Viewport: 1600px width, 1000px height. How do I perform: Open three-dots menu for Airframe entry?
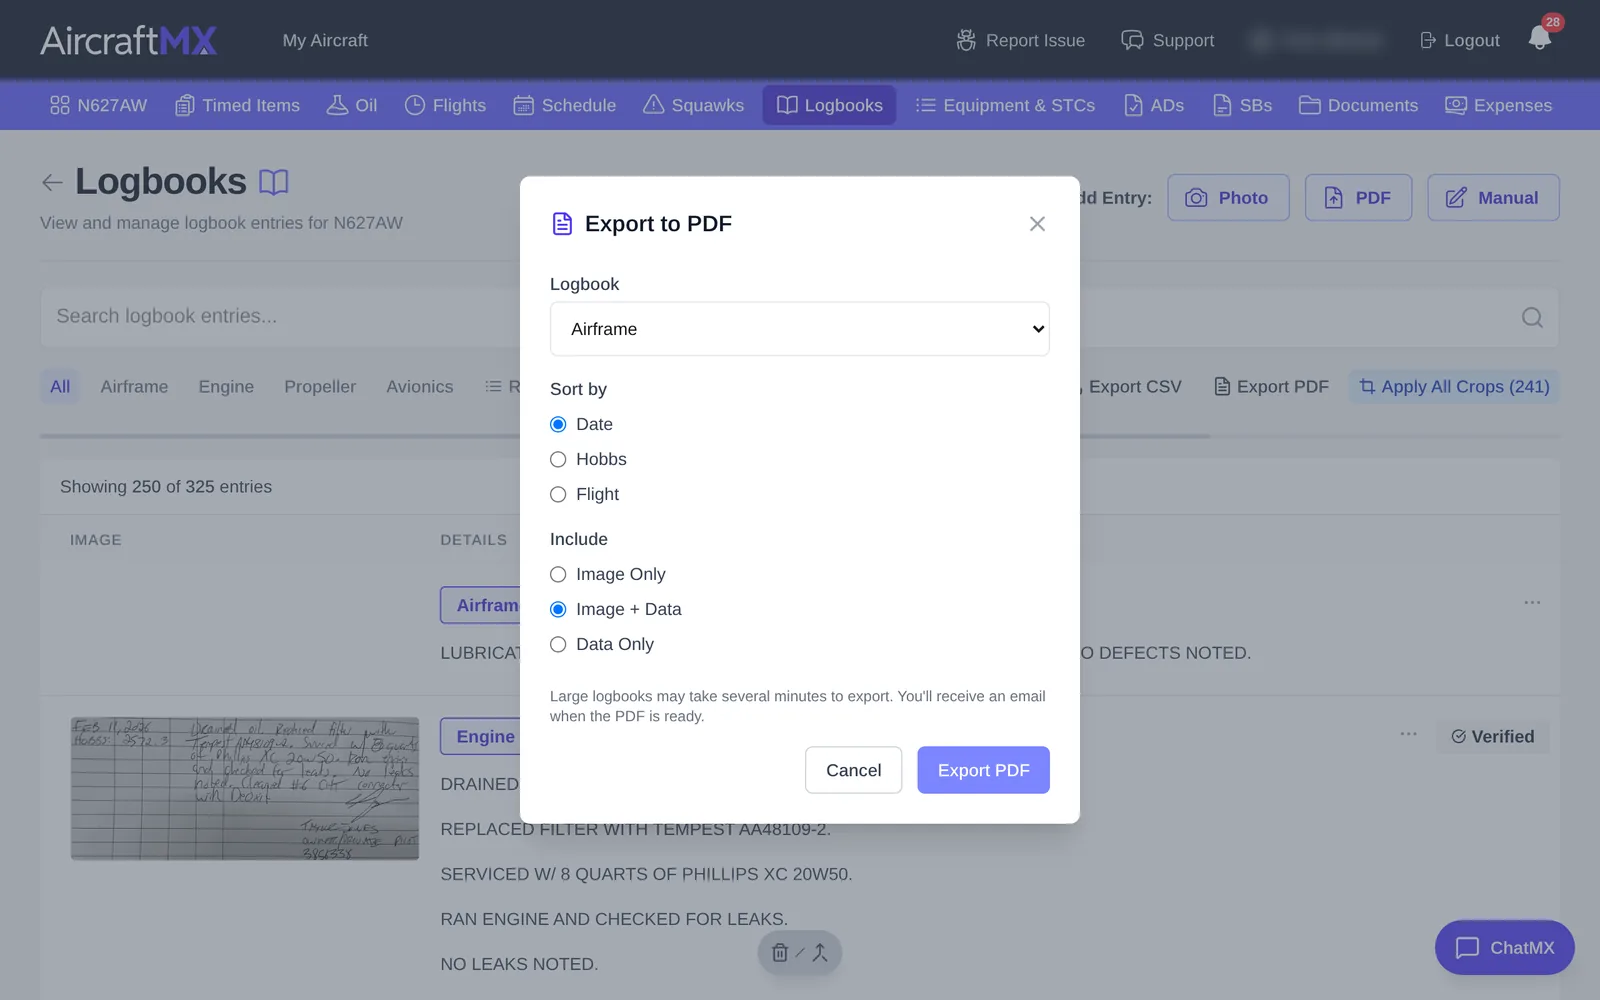coord(1532,602)
